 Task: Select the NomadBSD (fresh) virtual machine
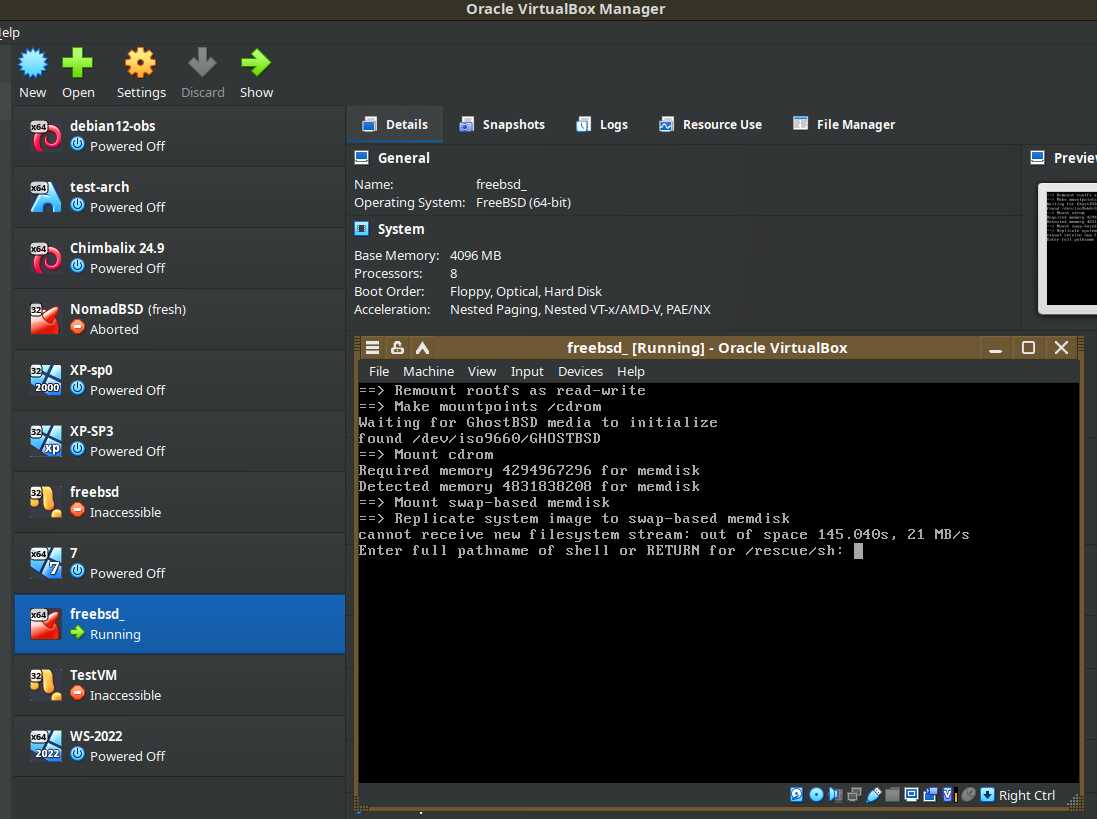180,318
